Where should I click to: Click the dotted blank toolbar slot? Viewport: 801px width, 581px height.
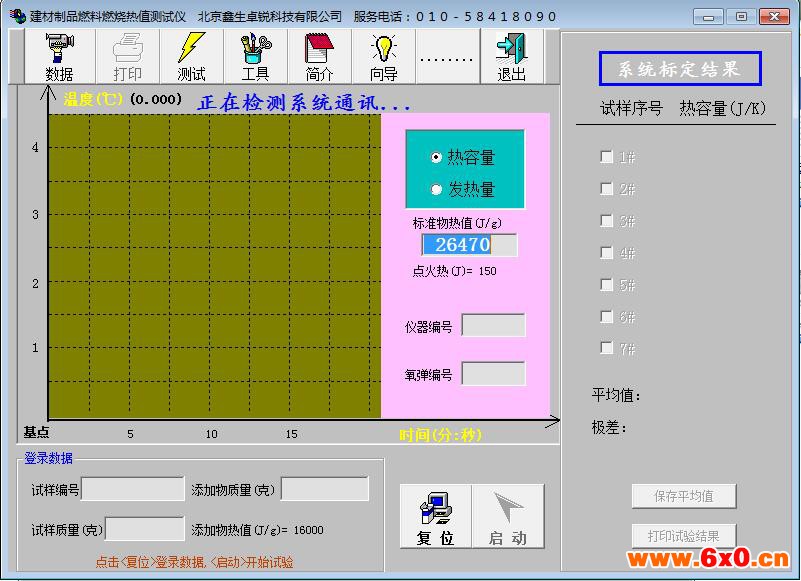[x=447, y=56]
